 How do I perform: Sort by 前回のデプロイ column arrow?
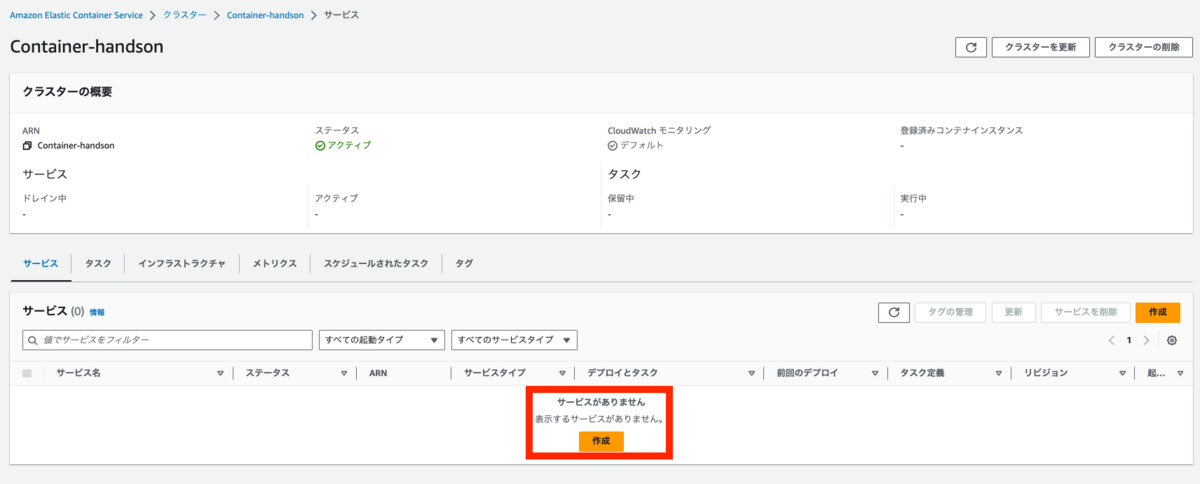[x=875, y=373]
